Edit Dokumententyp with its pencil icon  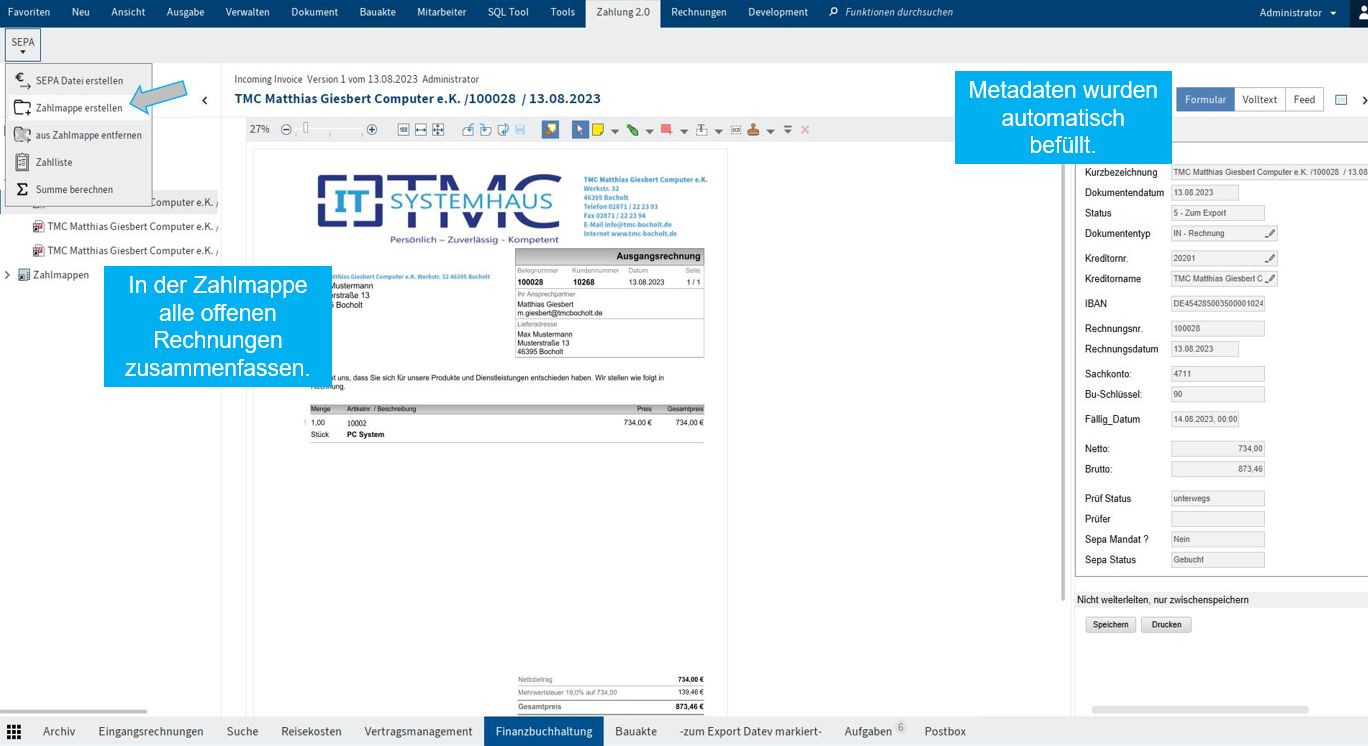1270,233
